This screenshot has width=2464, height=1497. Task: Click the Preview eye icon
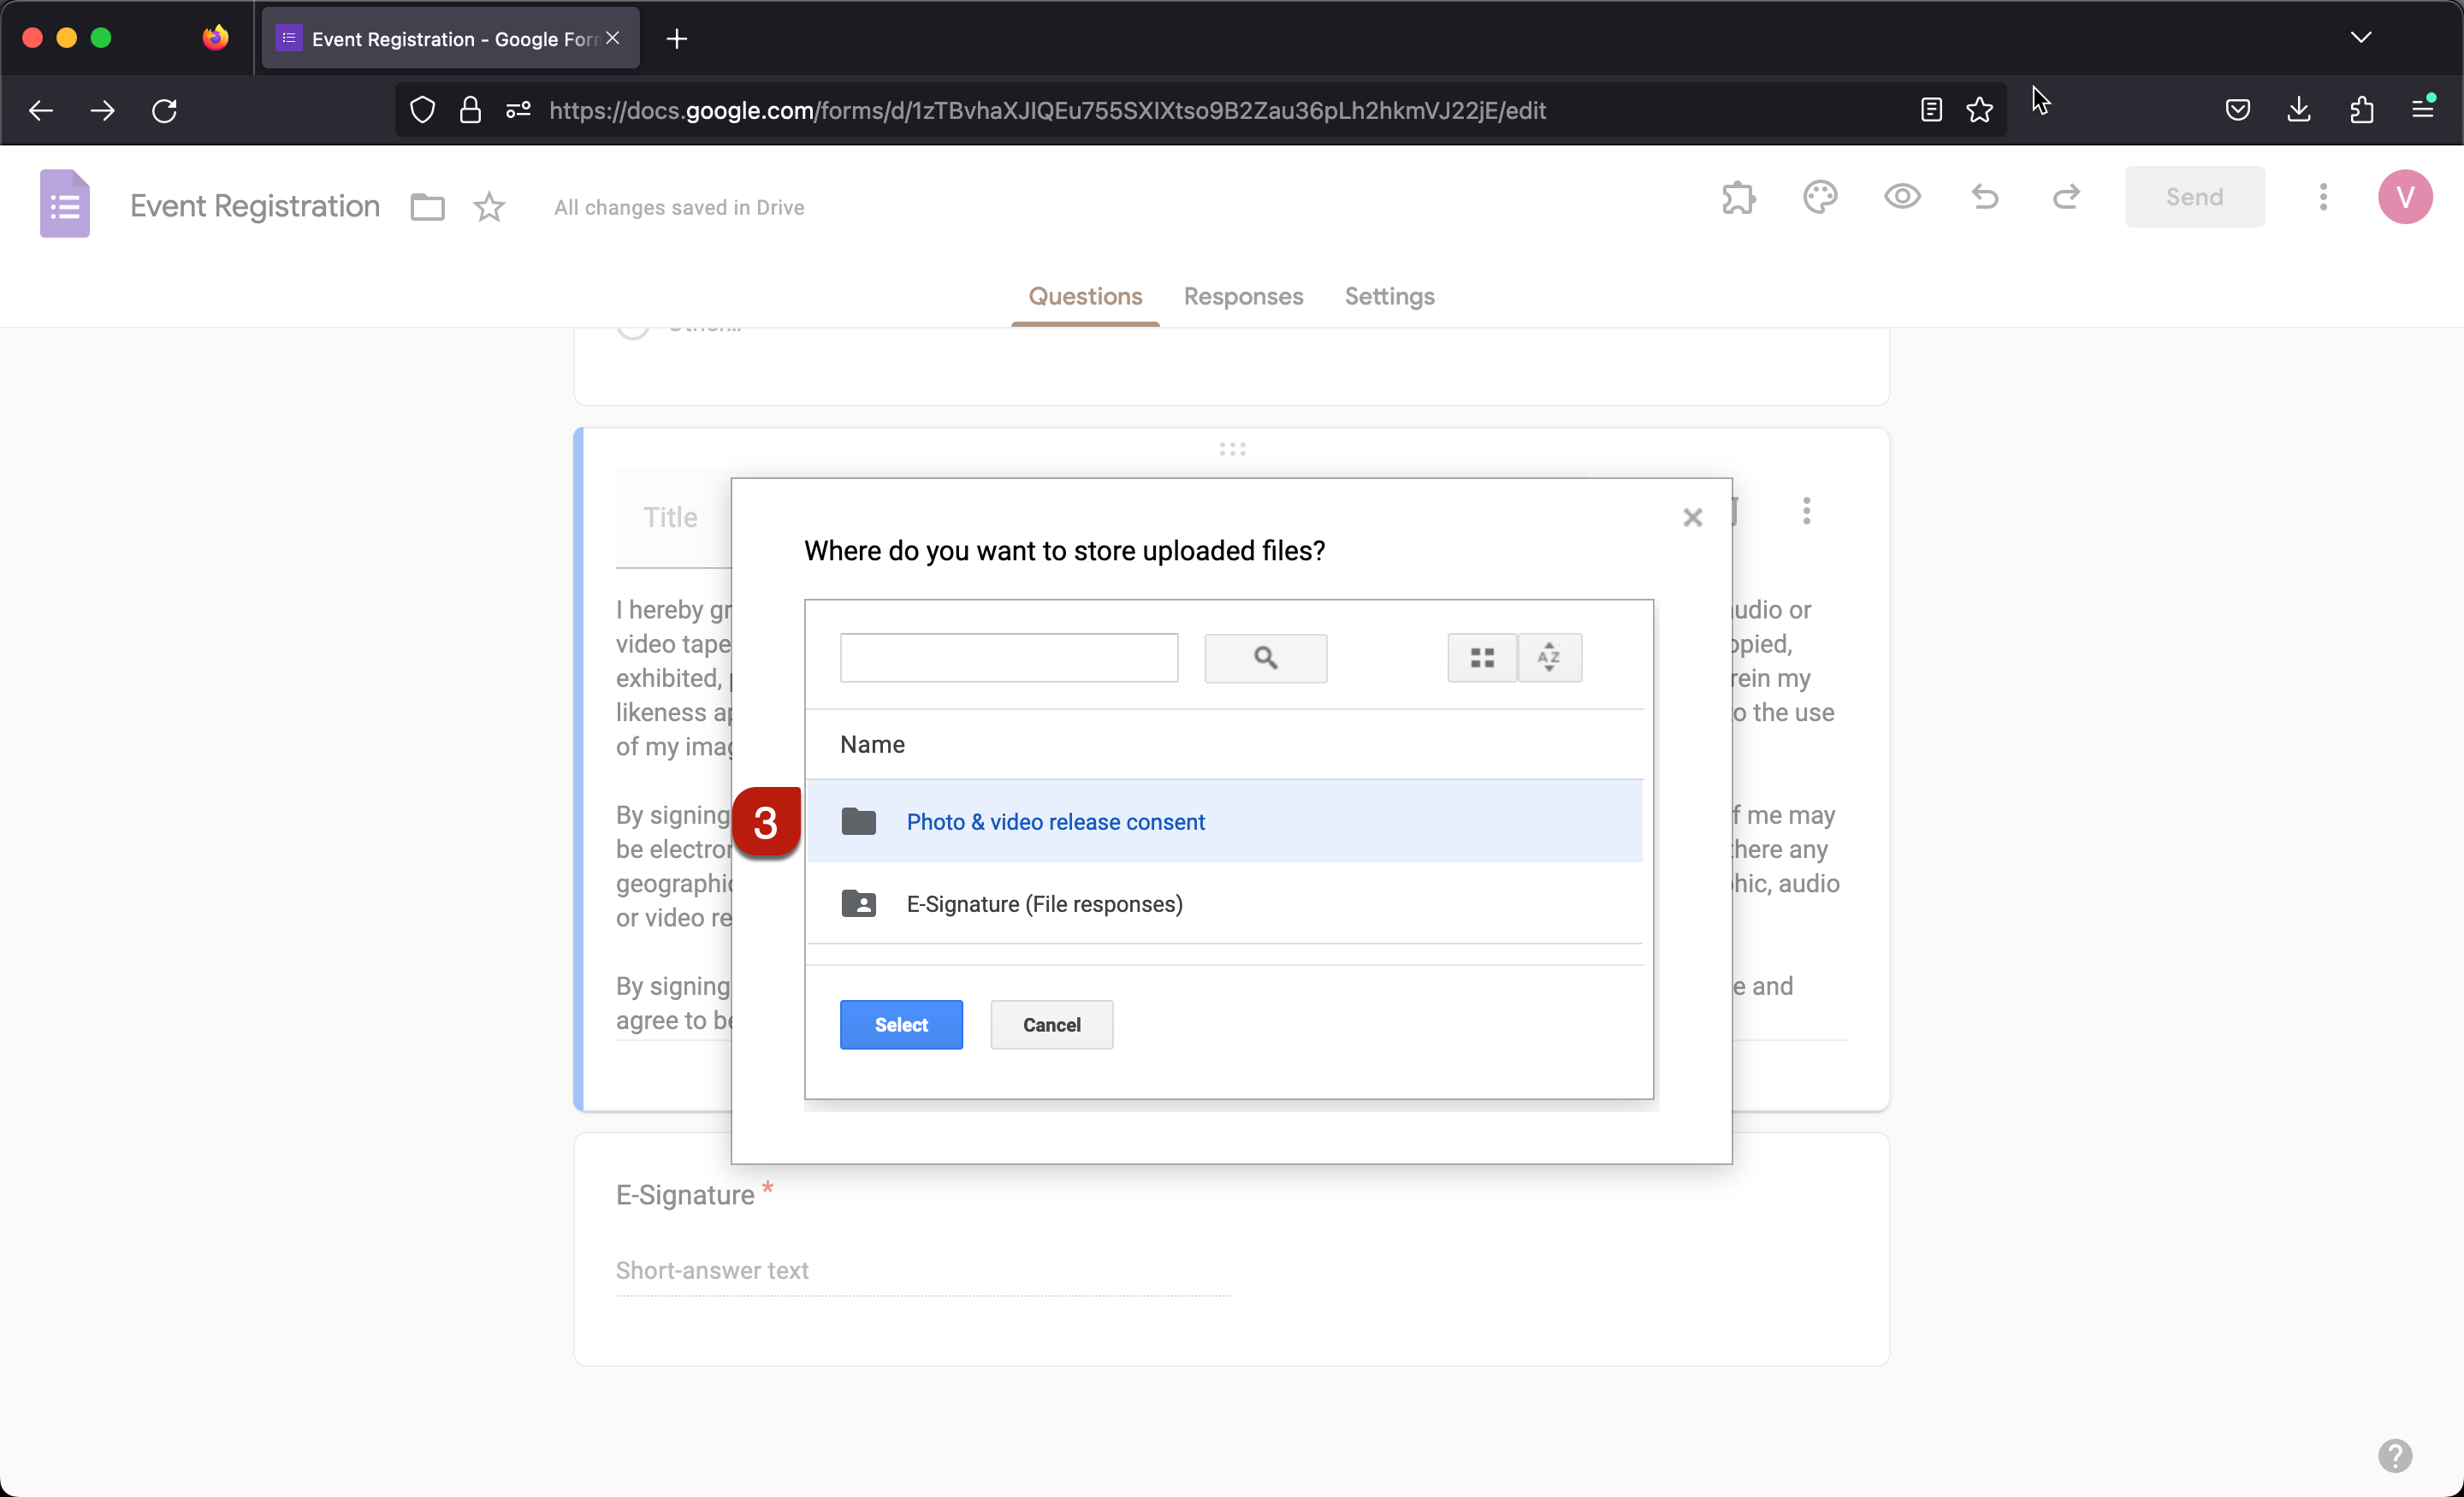coord(1903,197)
